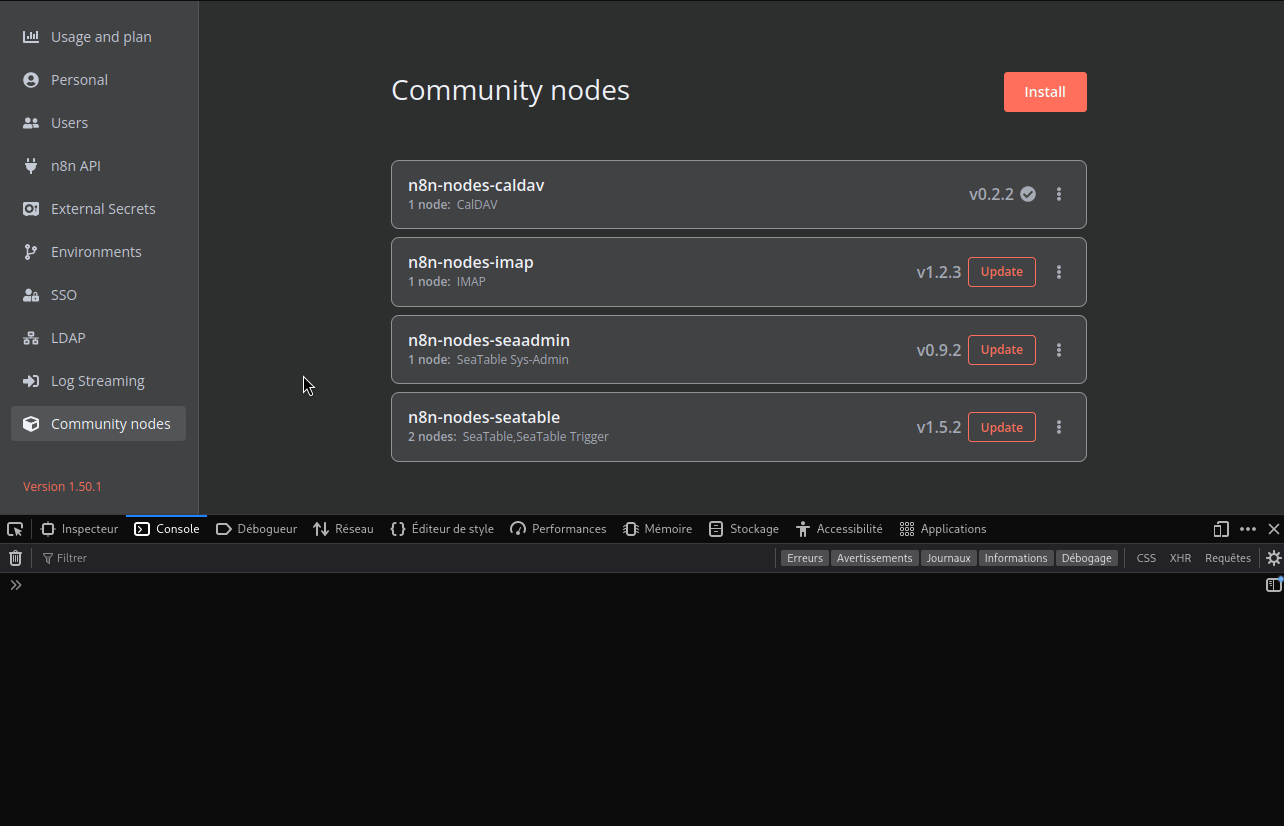This screenshot has width=1284, height=826.
Task: Switch to Stockage devtools tab
Action: click(744, 529)
